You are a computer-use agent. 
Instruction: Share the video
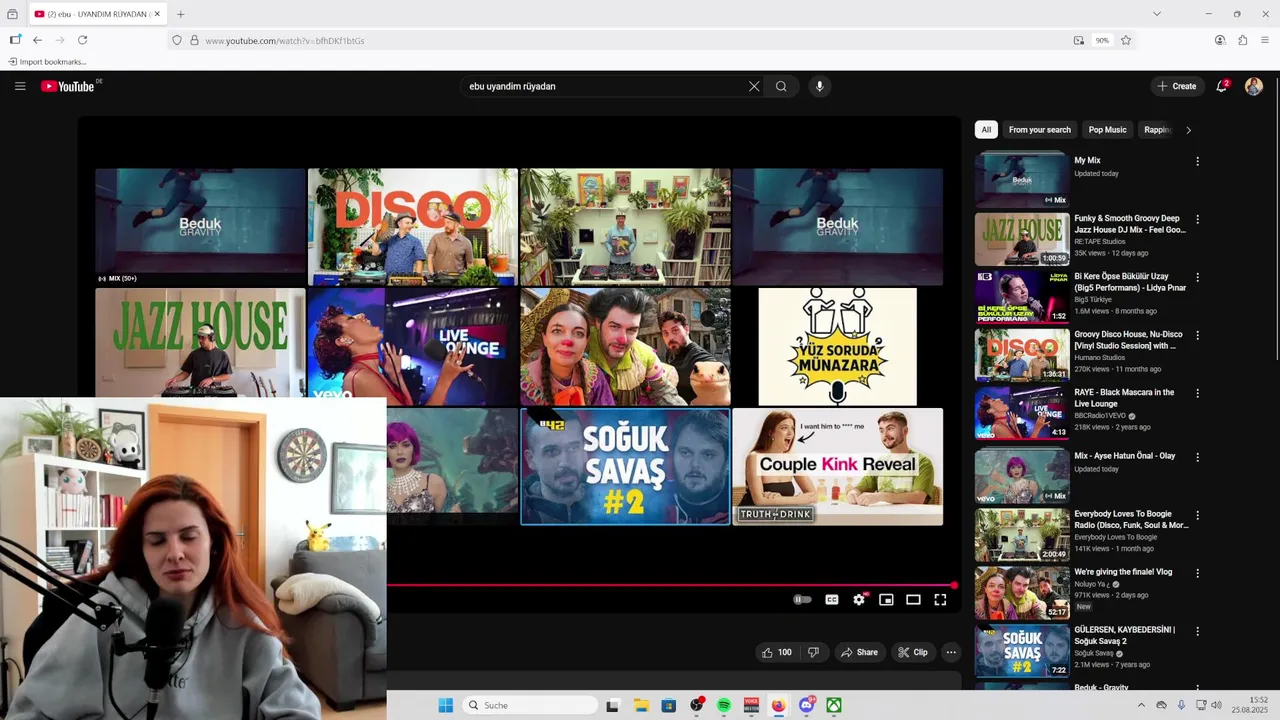[x=860, y=652]
